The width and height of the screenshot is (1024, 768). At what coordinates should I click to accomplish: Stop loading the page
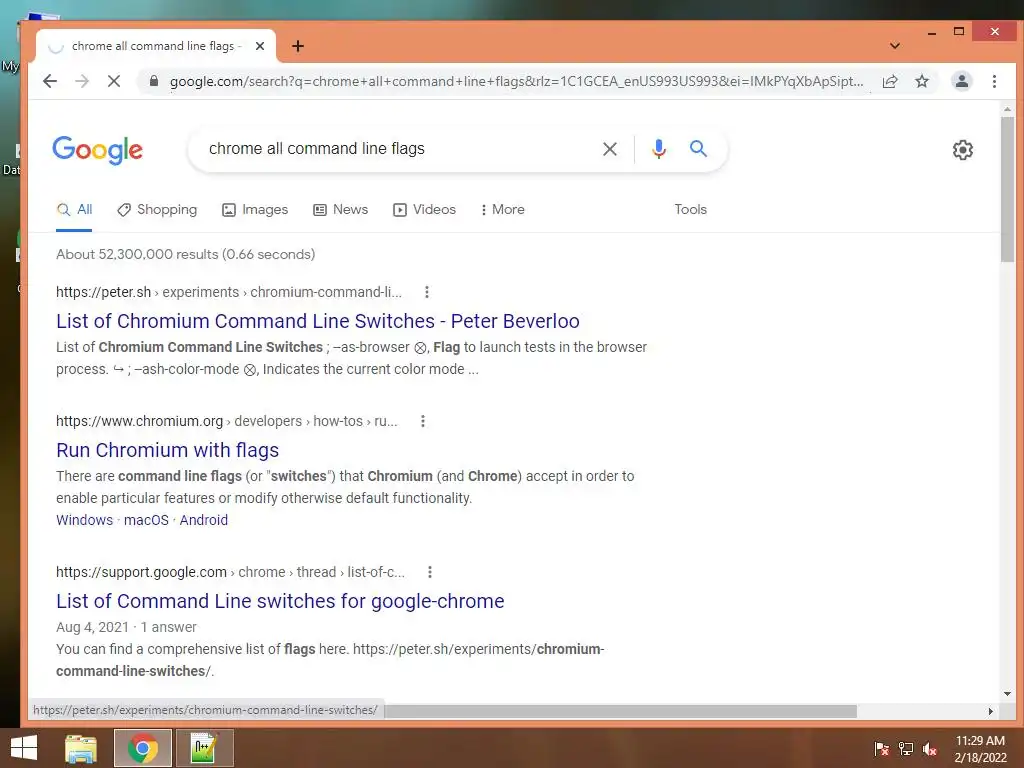tap(114, 81)
